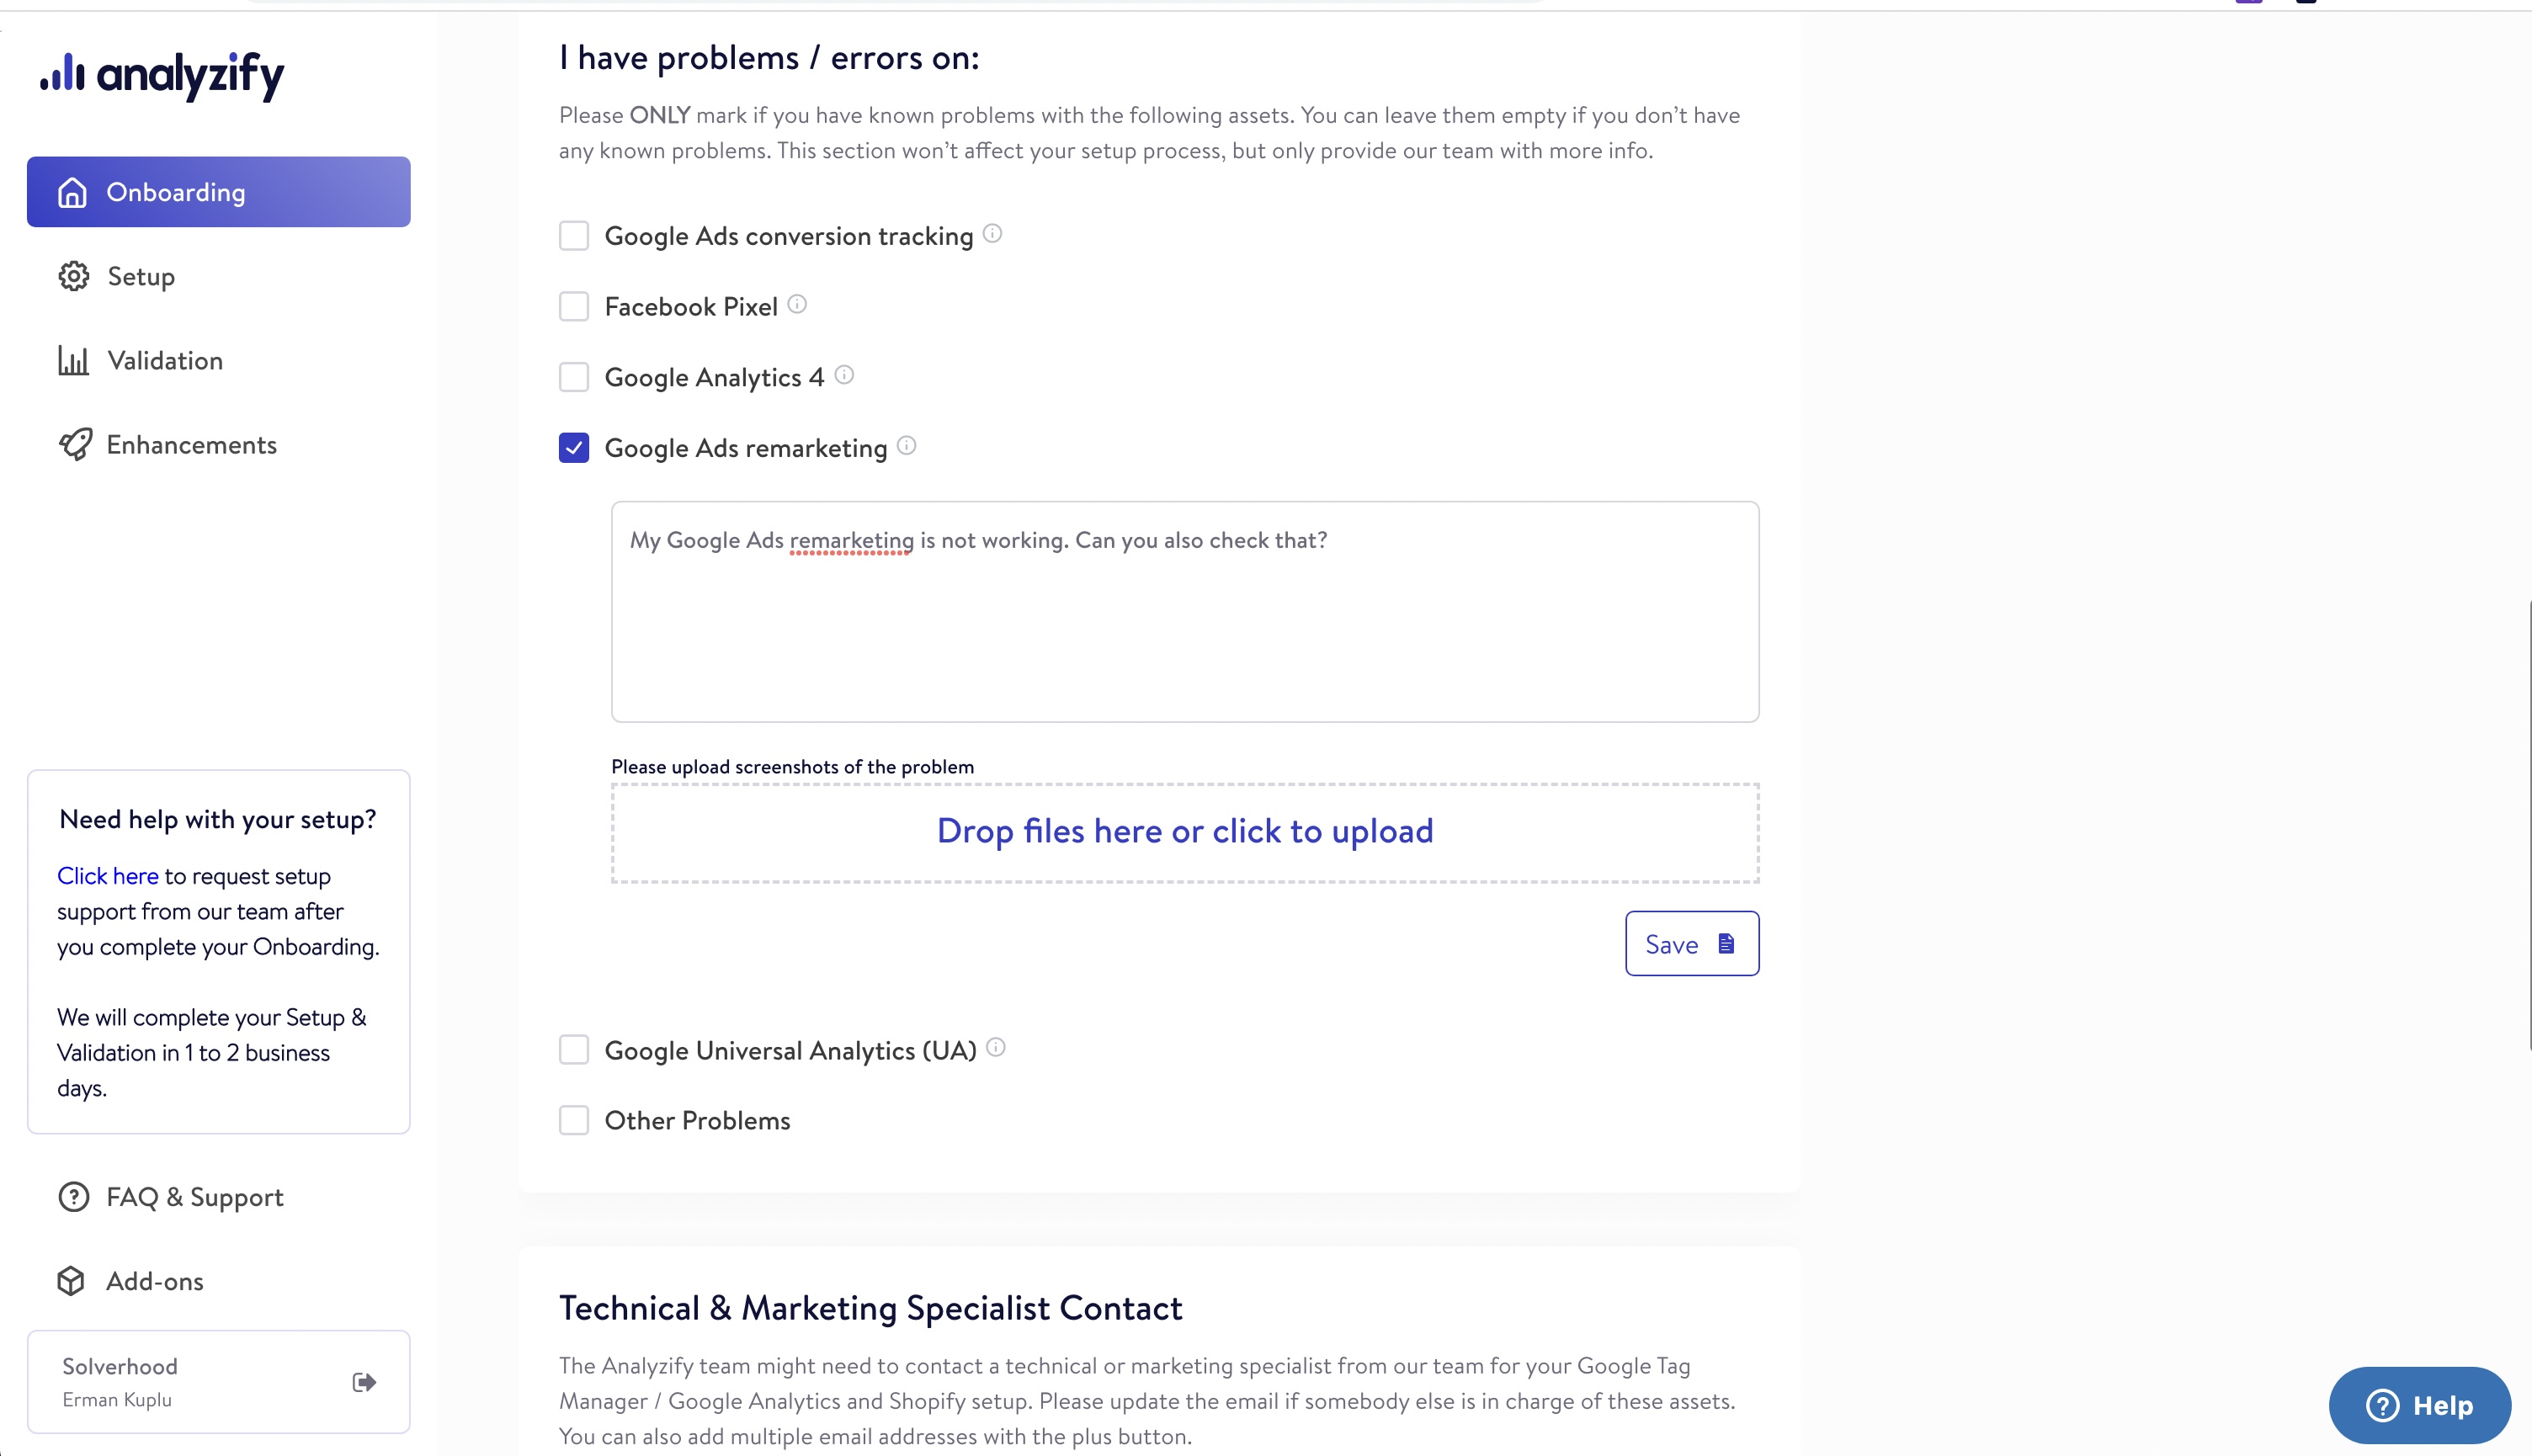The image size is (2532, 1456).
Task: Enable the Other Problems checkbox
Action: 573,1120
